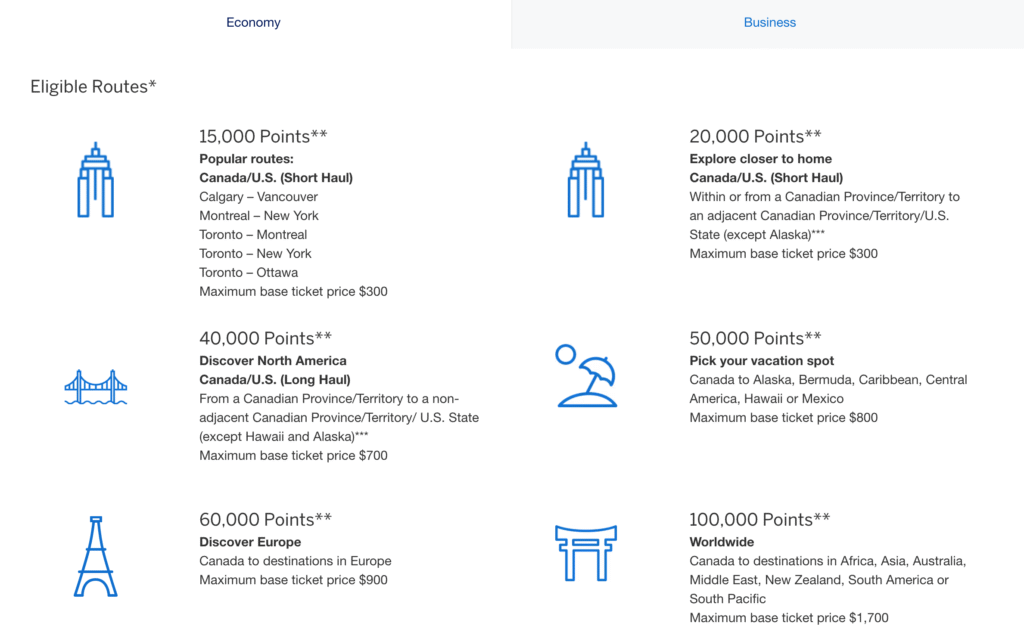The width and height of the screenshot is (1024, 629).
Task: Click the skyscraper icon beside 15,000 Points
Action: [95, 179]
